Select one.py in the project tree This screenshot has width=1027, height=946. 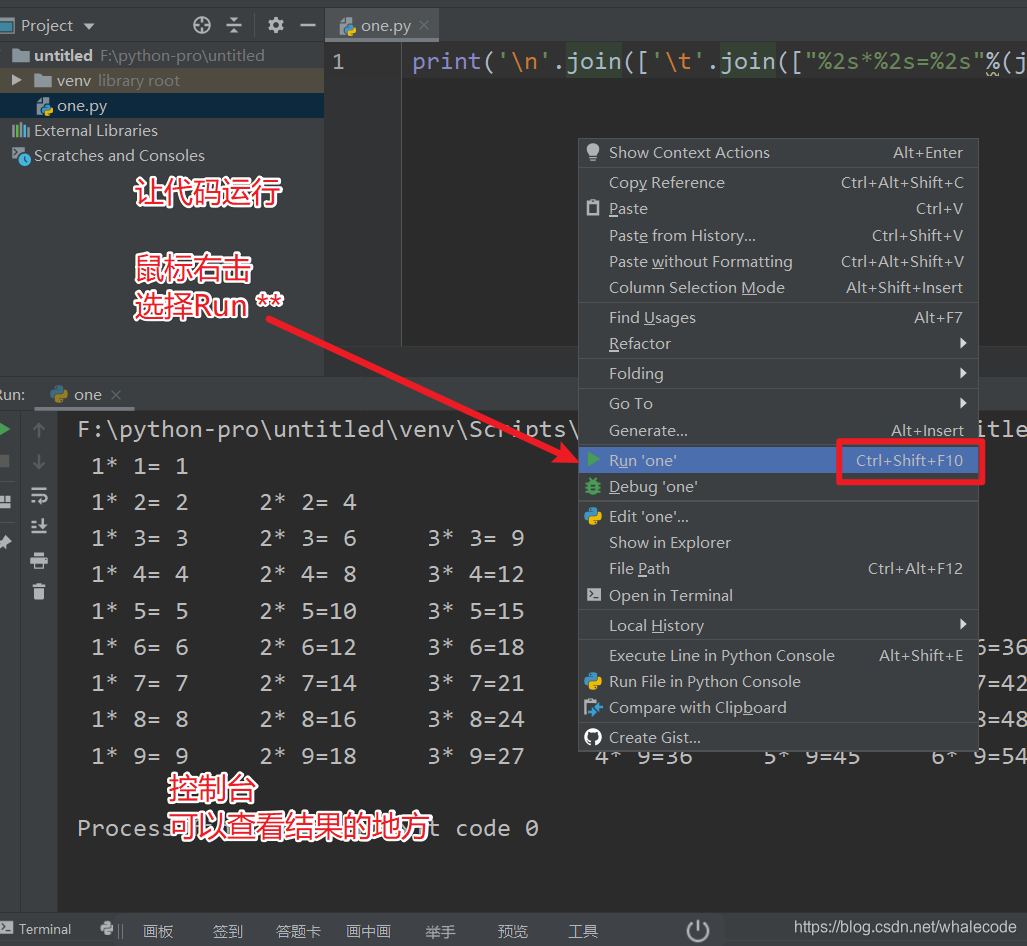point(162,105)
